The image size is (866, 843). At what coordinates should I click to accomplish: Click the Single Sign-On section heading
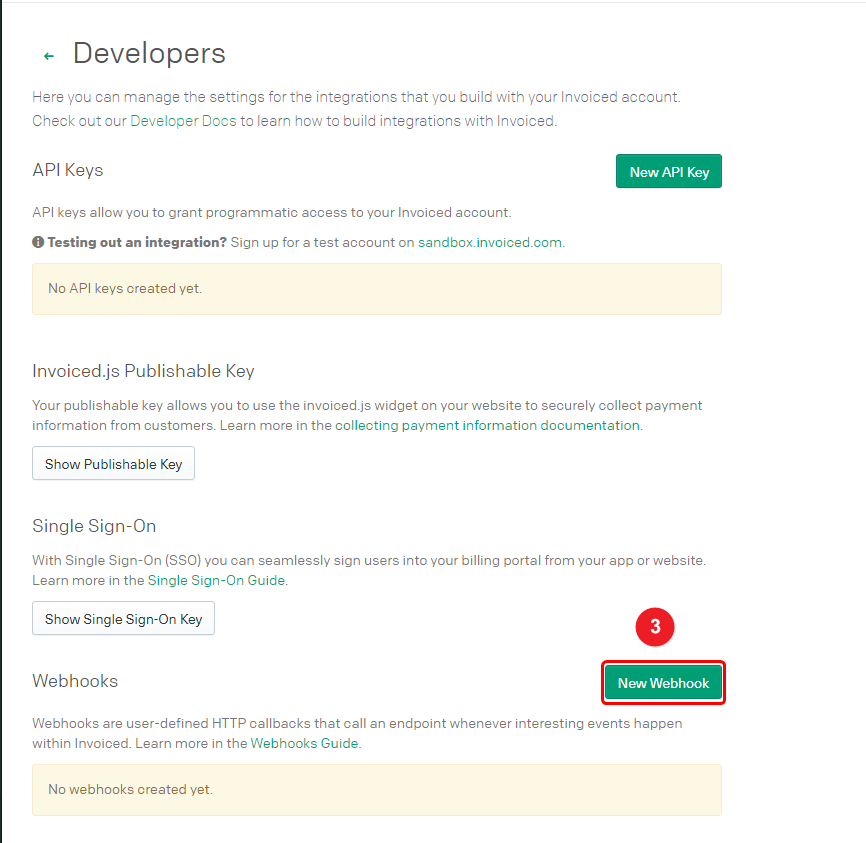pyautogui.click(x=94, y=526)
